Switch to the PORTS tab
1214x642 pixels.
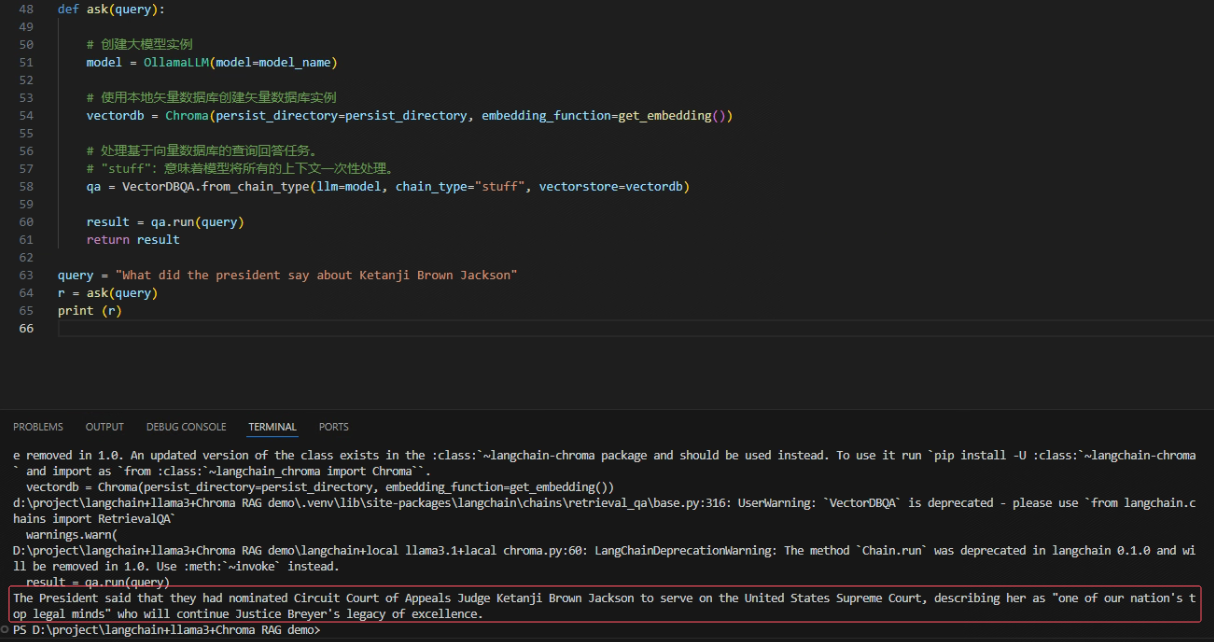point(334,427)
